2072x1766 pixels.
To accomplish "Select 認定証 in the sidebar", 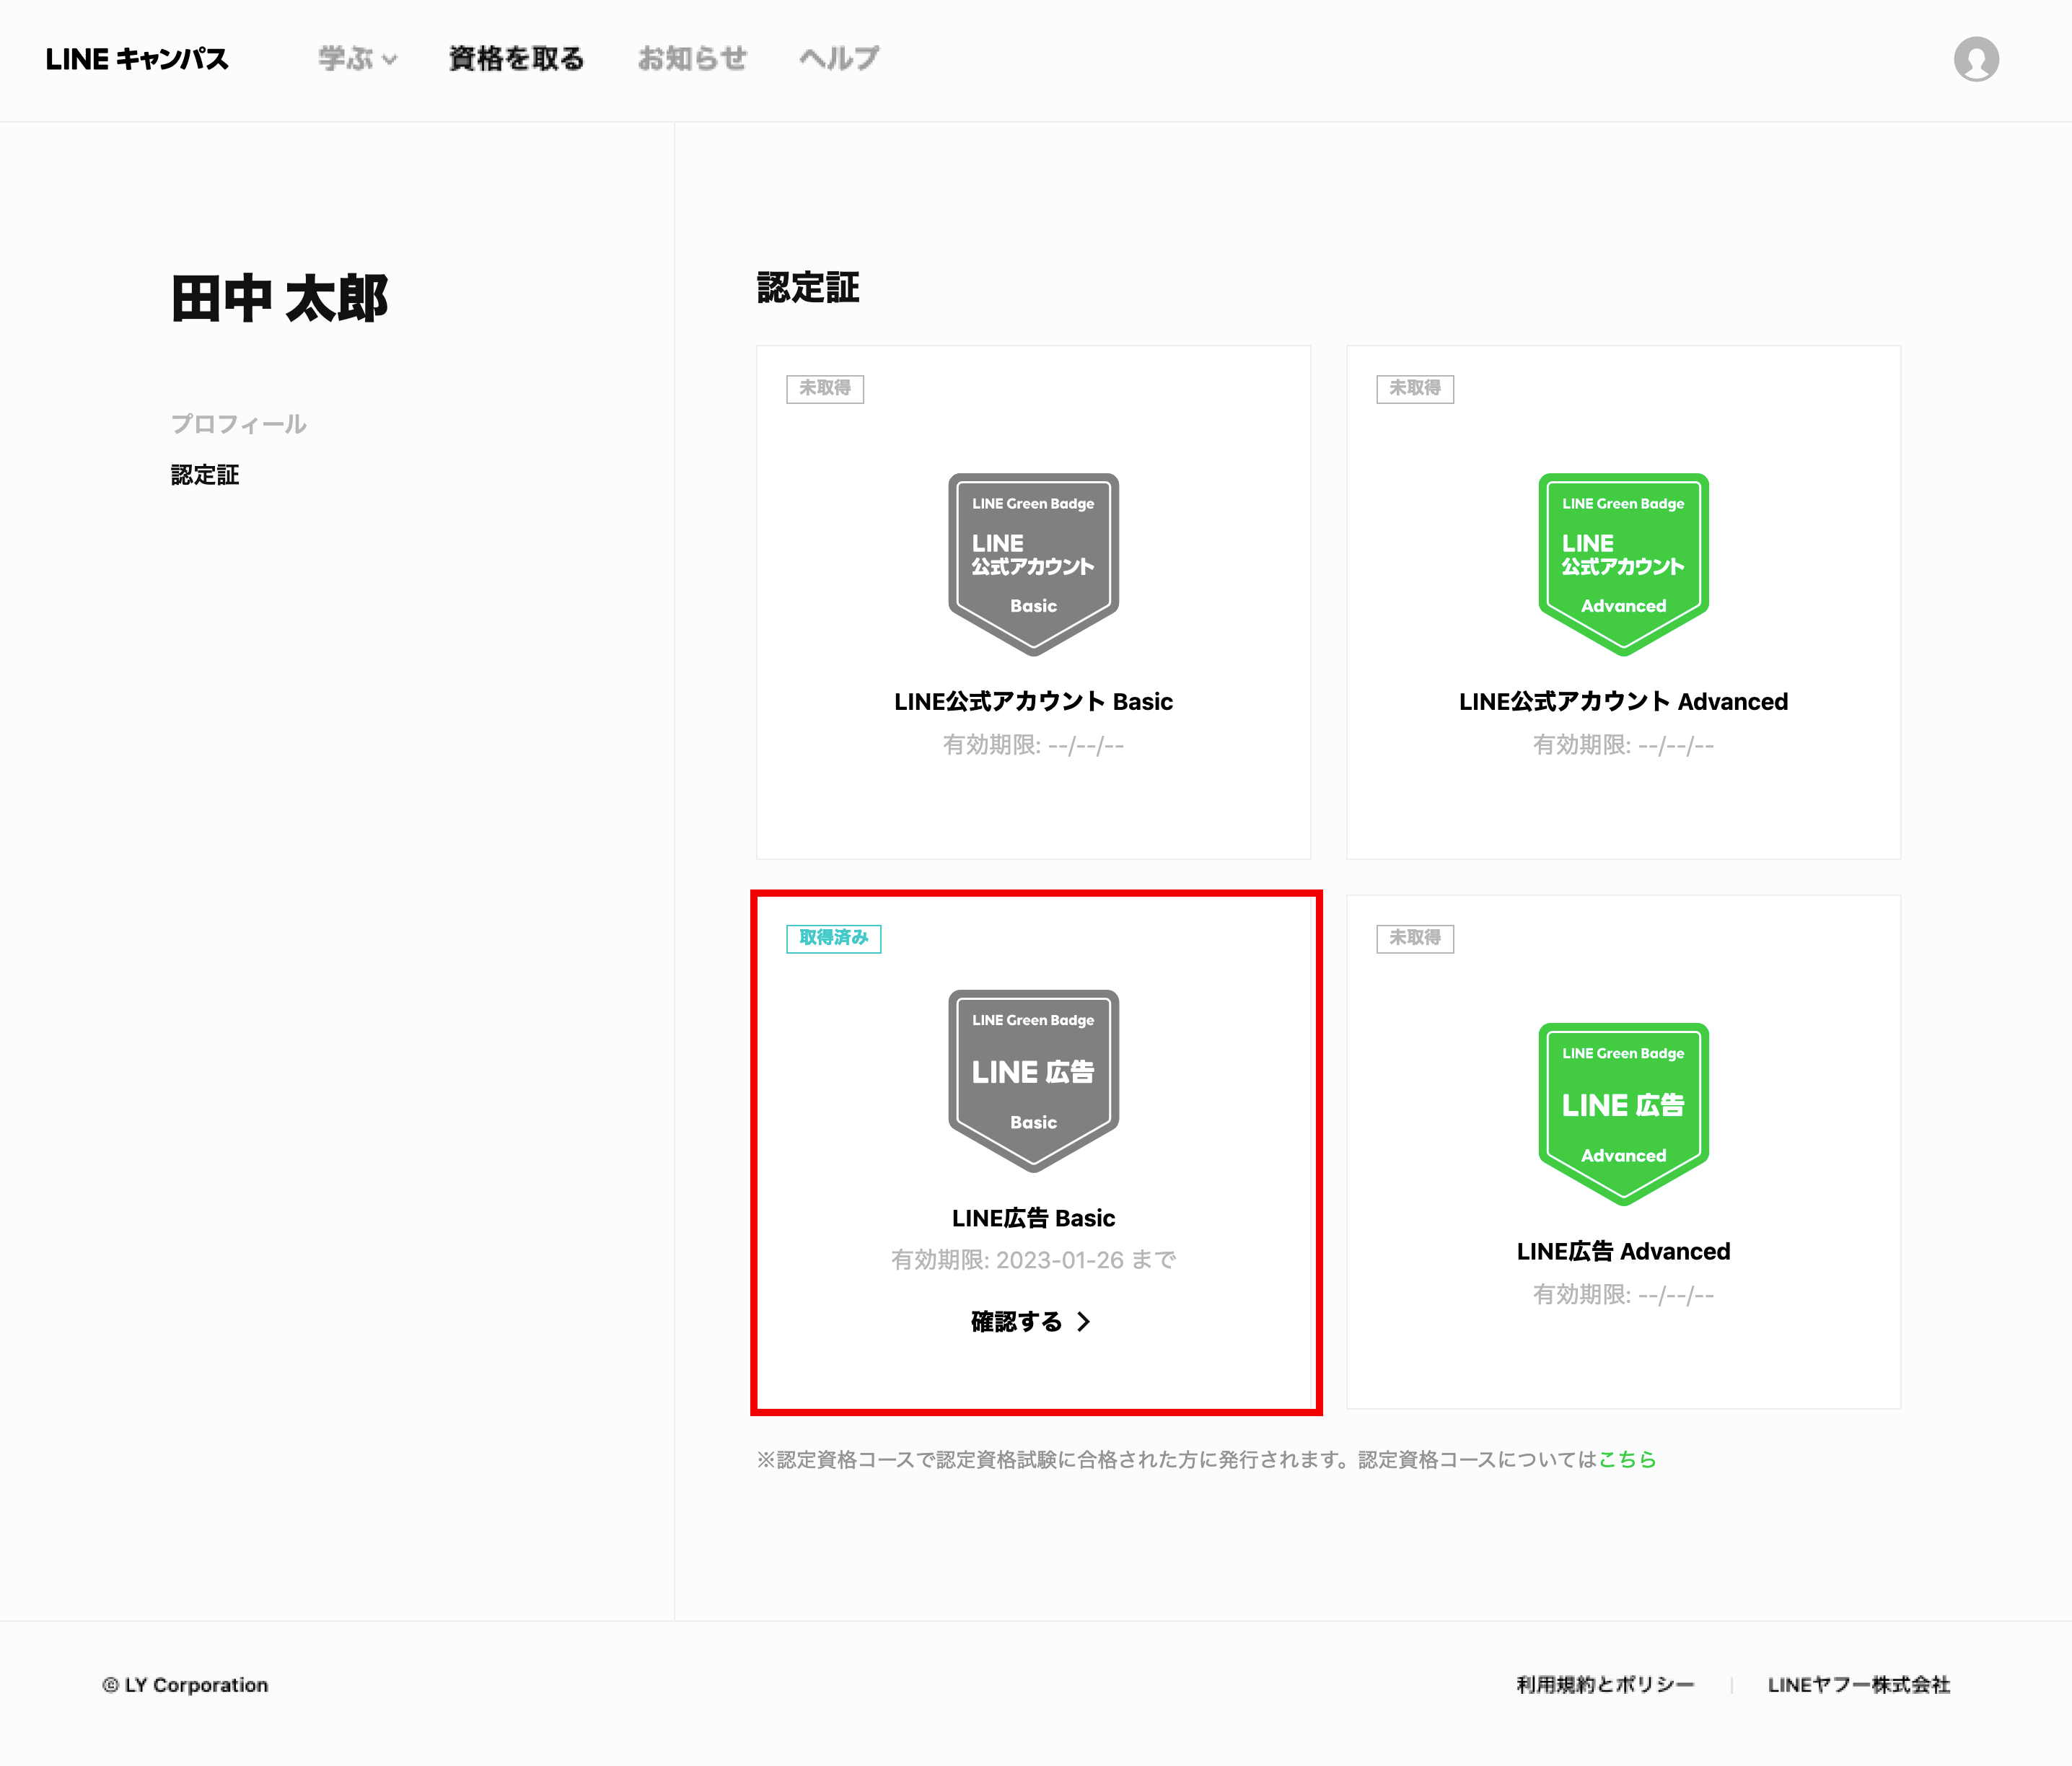I will click(x=205, y=475).
